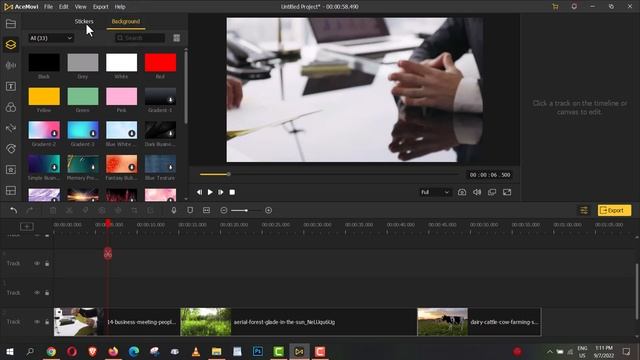The height and width of the screenshot is (360, 640).
Task: Open the Split Screen layout panel in sidebar
Action: (11, 191)
